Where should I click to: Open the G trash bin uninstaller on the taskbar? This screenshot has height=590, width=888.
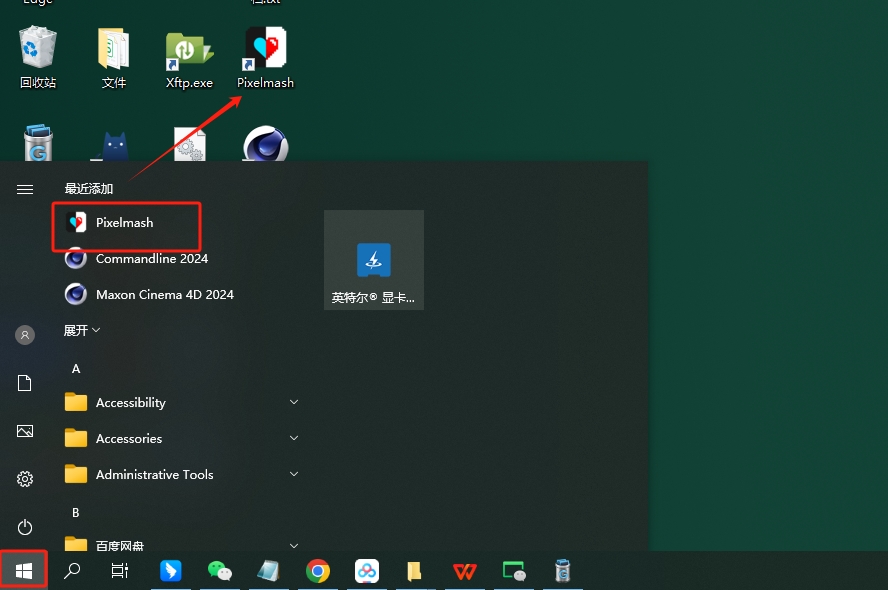tap(562, 571)
